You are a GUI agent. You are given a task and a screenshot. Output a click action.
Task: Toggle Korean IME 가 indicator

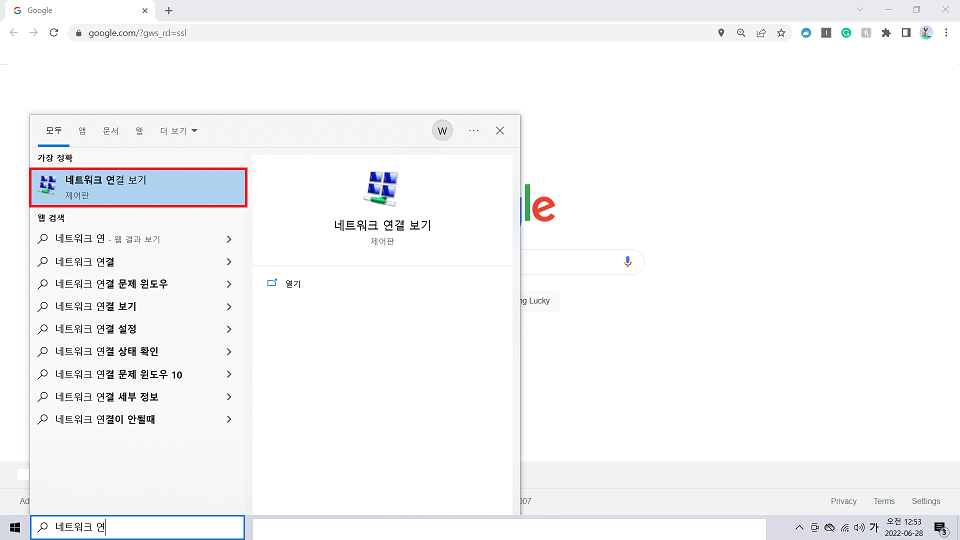[874, 527]
